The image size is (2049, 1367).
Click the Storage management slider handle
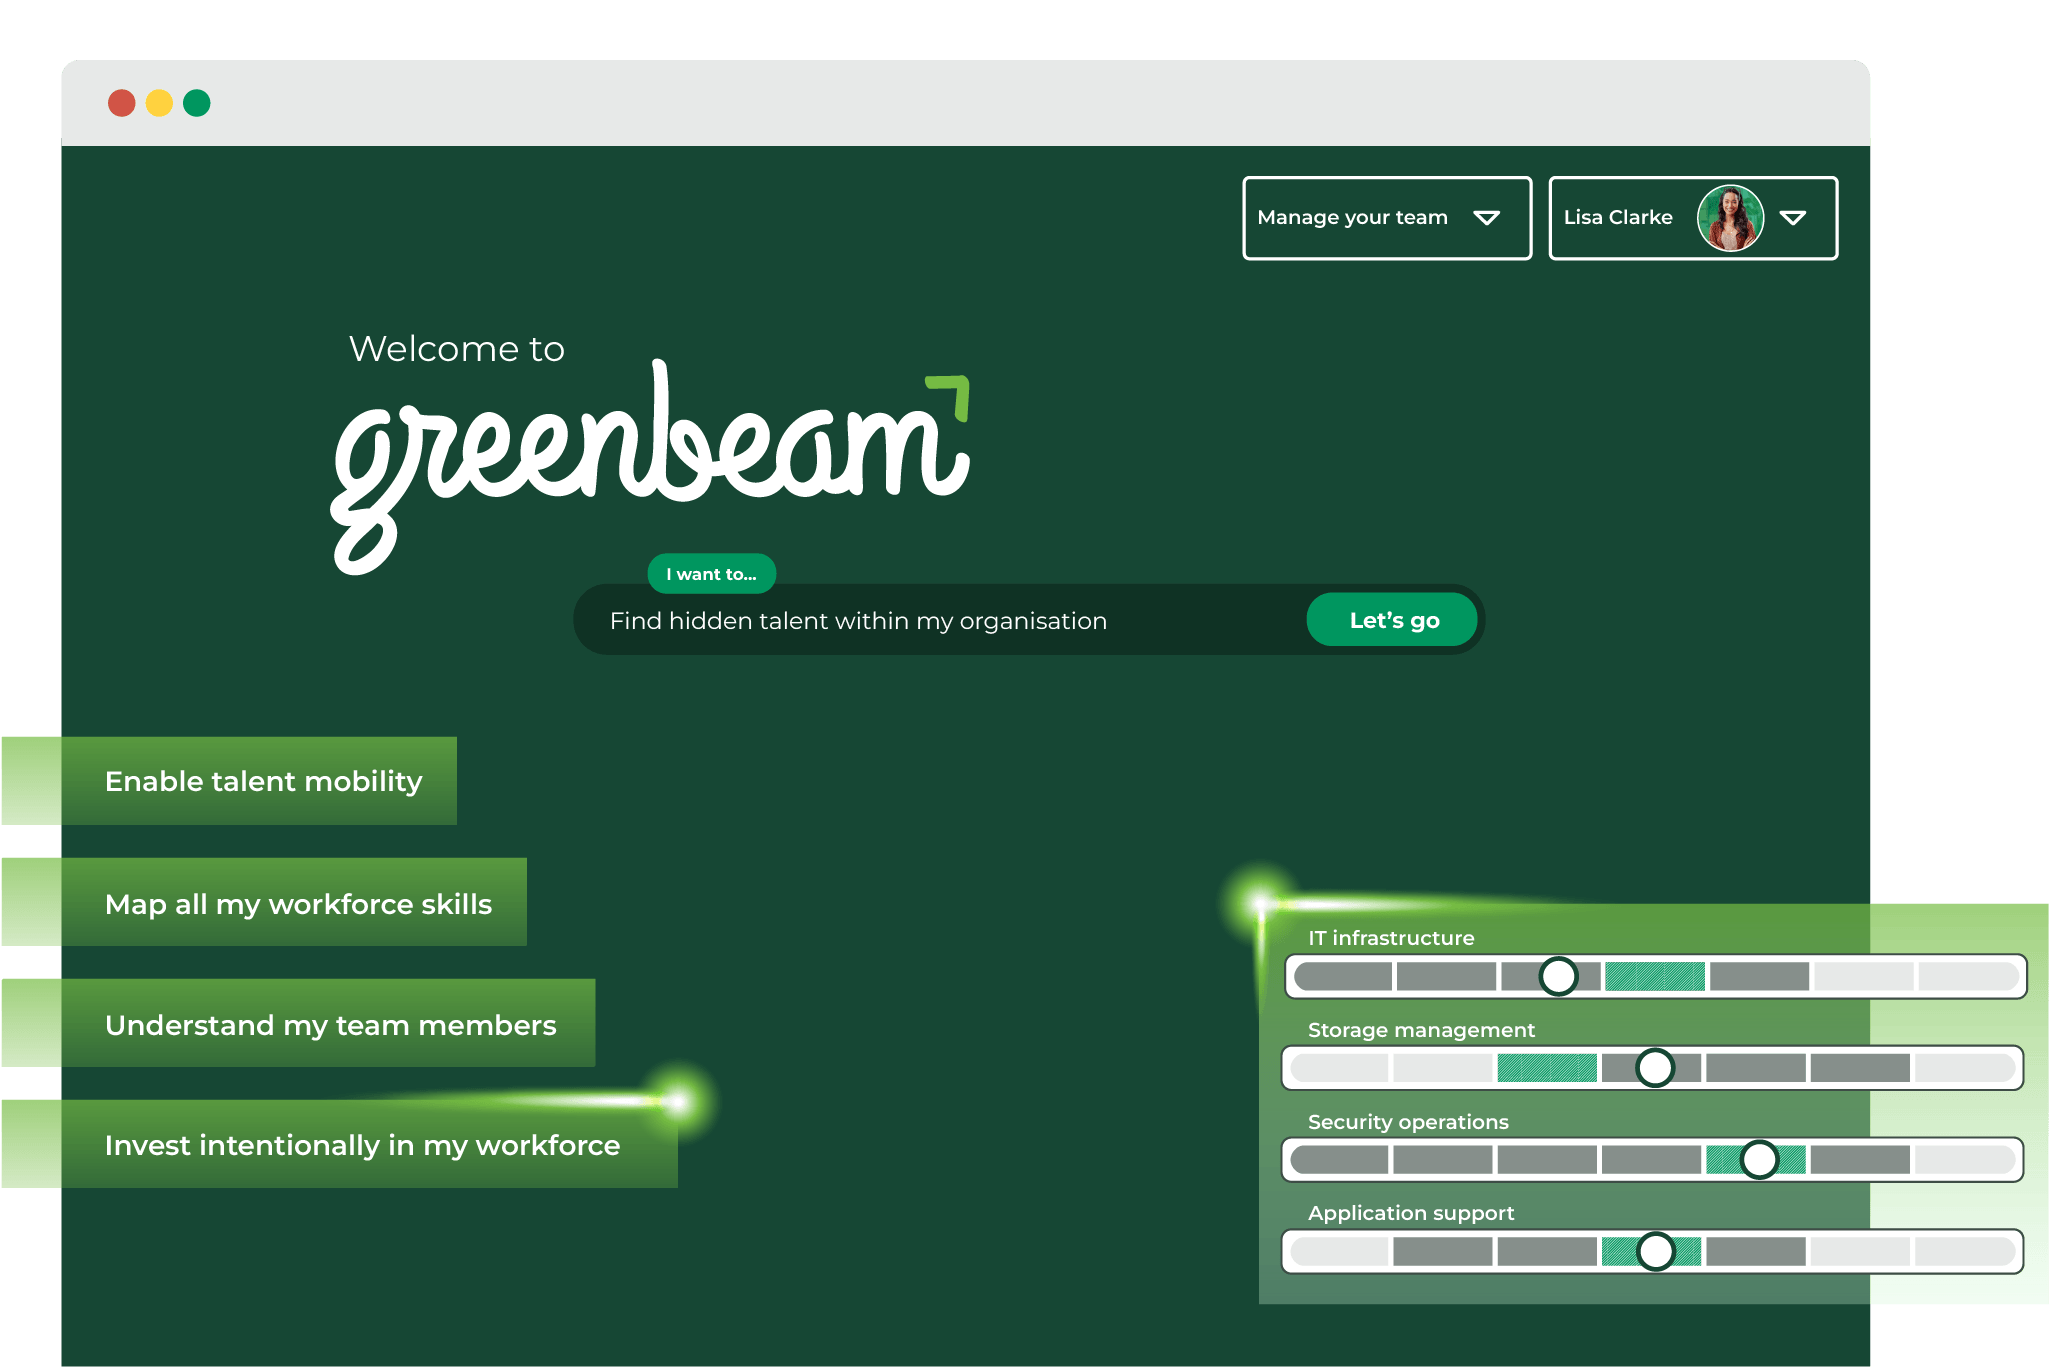coord(1655,1068)
